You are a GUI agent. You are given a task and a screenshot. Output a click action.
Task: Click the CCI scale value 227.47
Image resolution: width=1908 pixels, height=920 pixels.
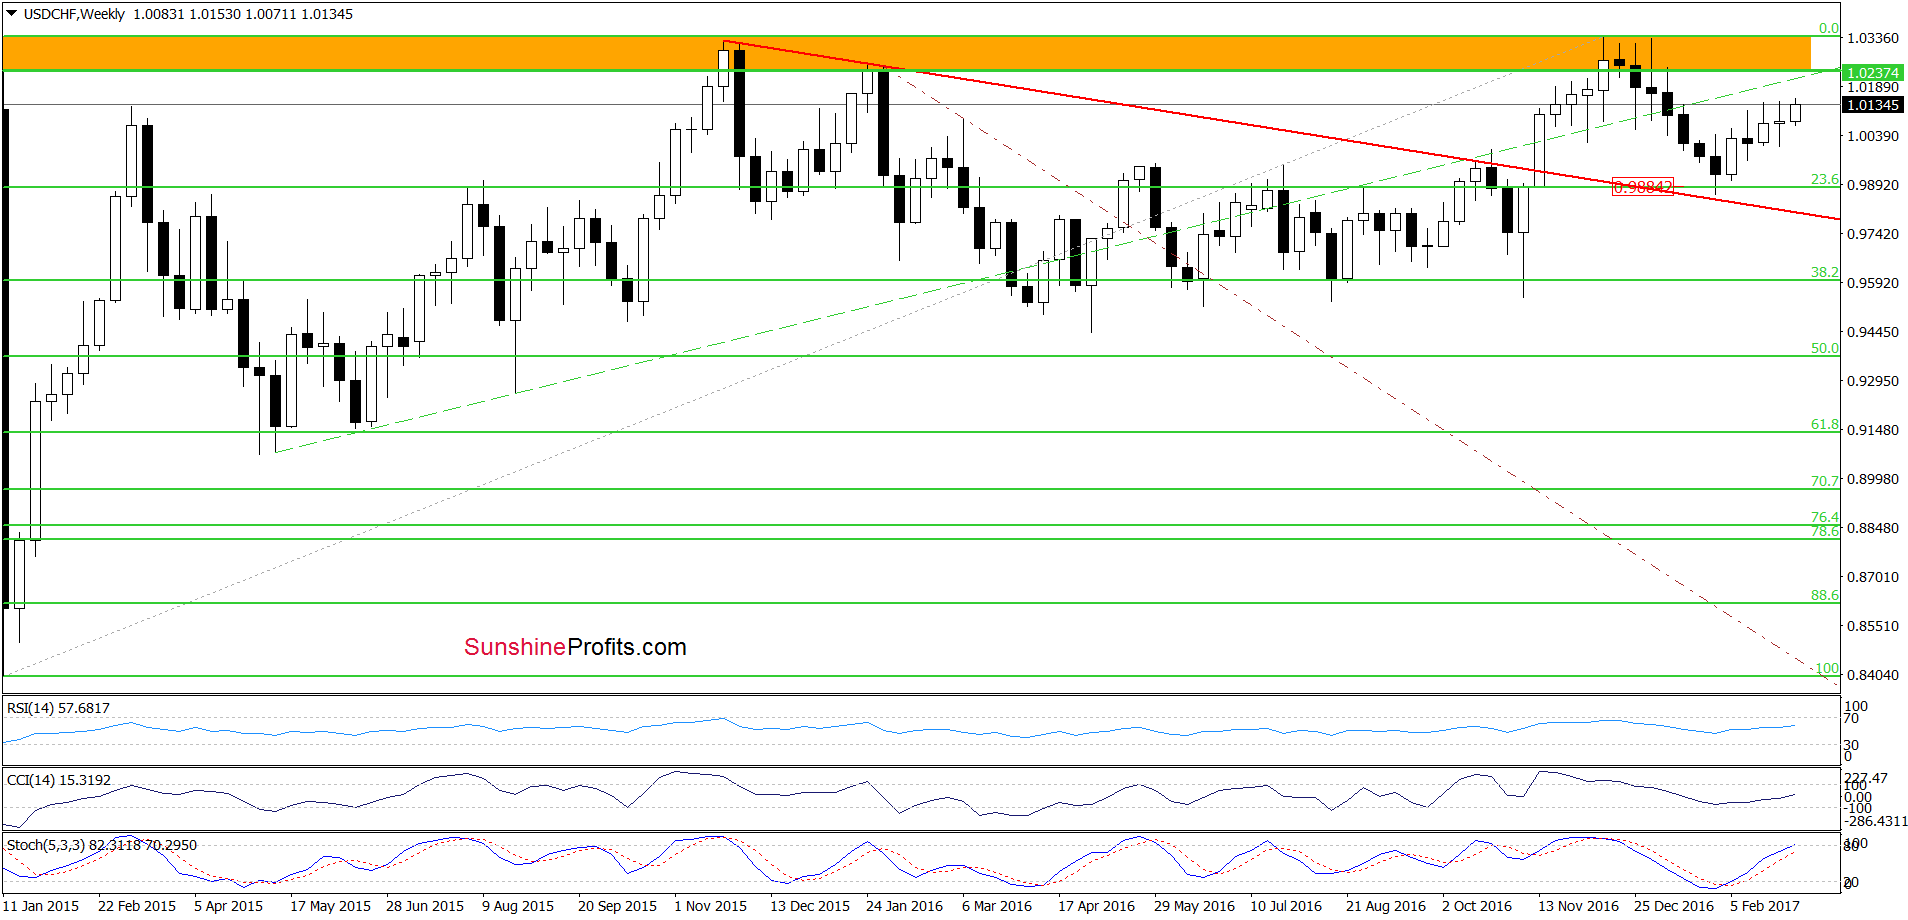coord(1866,778)
